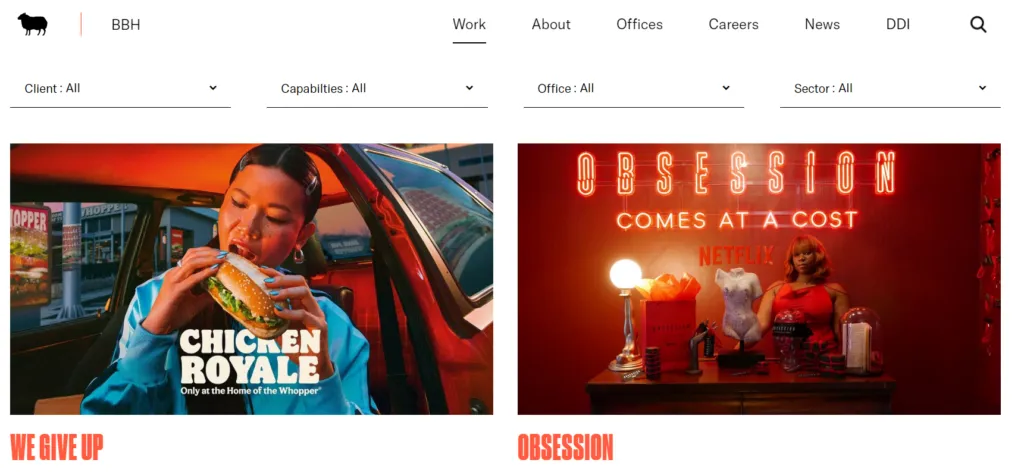Visit the News section

tap(822, 25)
